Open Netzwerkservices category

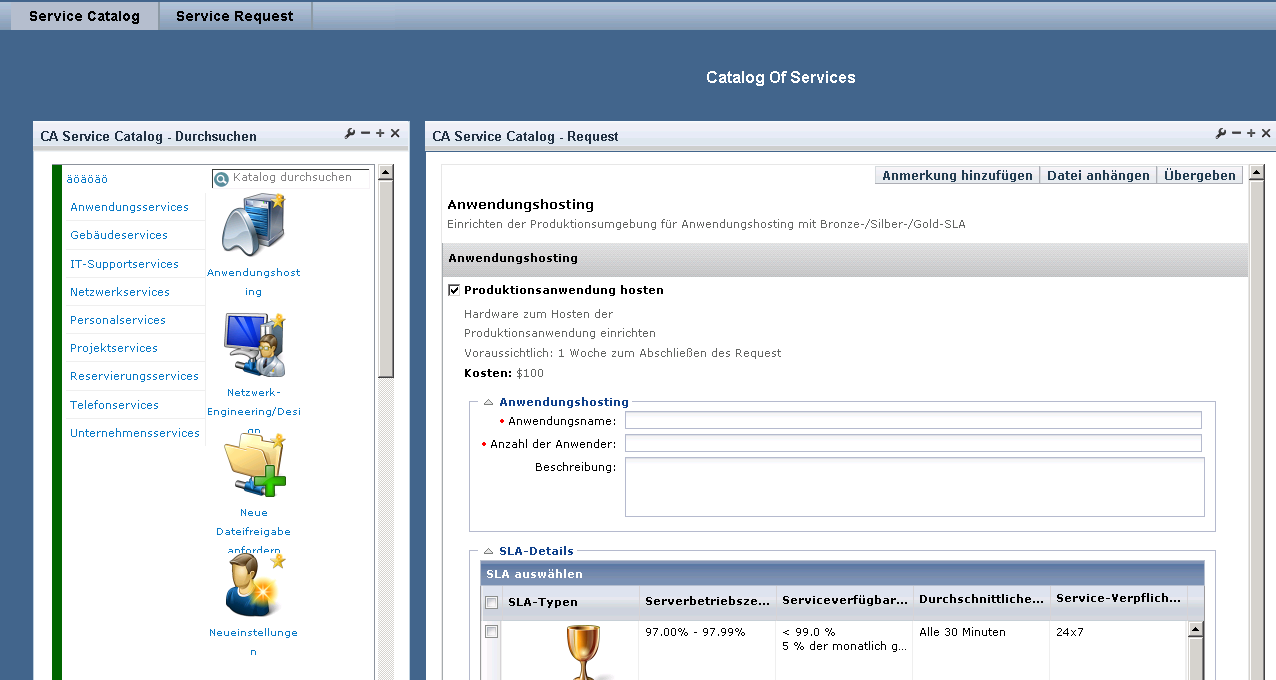click(120, 292)
